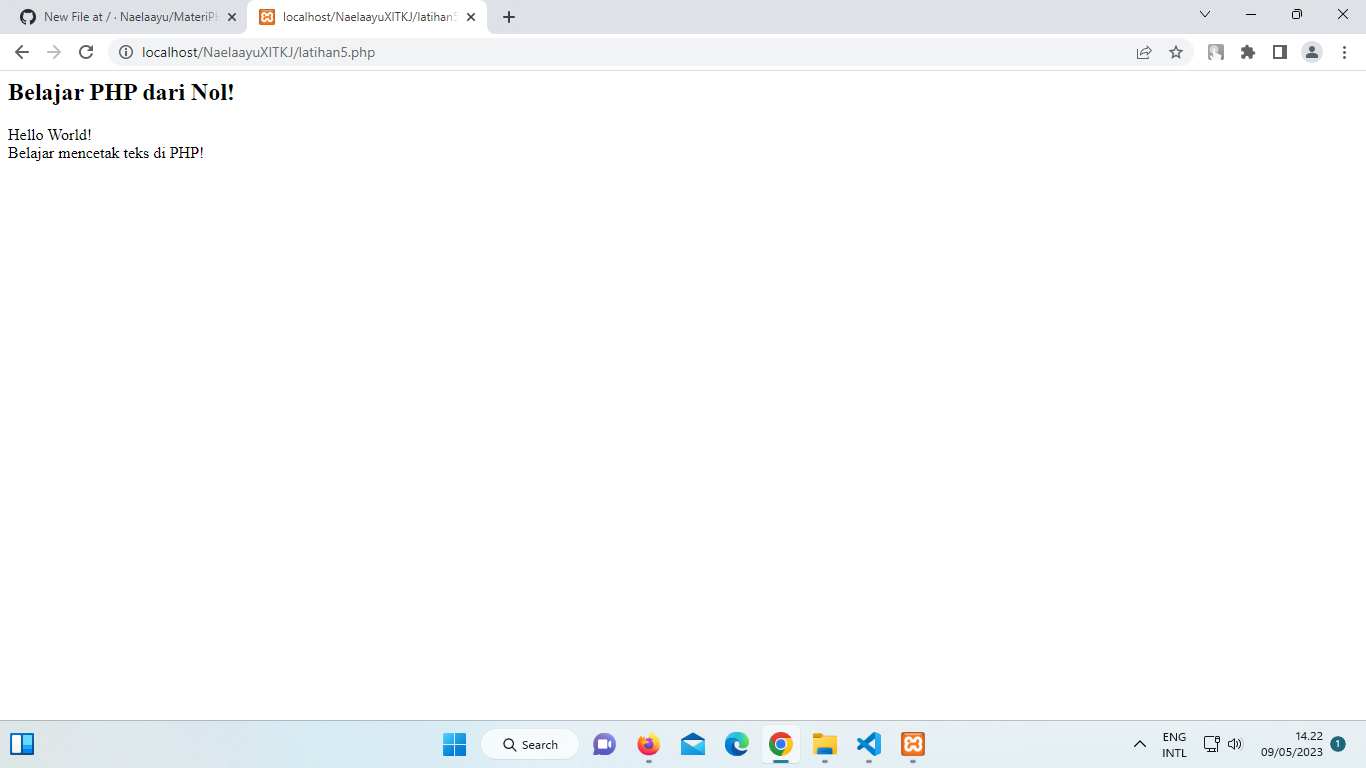Open taskbar Search box
This screenshot has width=1366, height=768.
tap(530, 744)
